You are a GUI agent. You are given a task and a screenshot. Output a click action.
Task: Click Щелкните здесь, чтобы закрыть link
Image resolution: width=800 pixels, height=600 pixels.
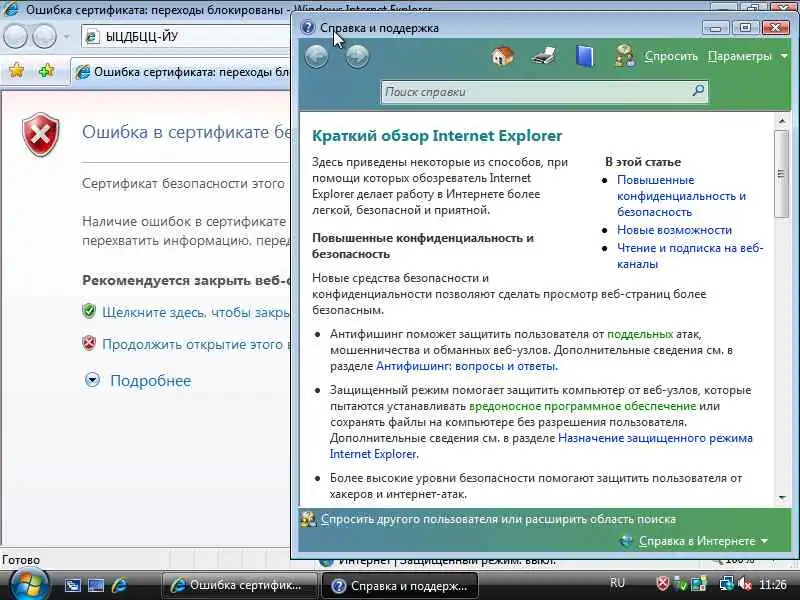click(x=196, y=312)
